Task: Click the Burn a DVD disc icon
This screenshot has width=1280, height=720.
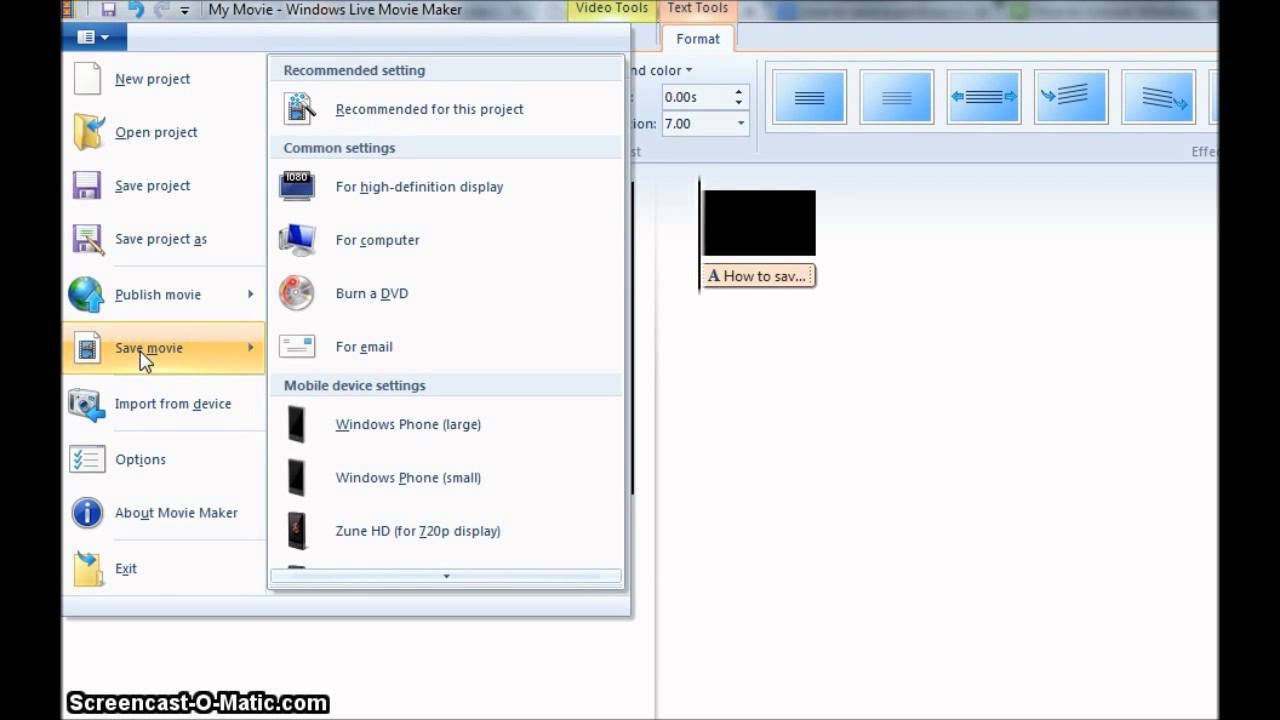Action: tap(297, 293)
